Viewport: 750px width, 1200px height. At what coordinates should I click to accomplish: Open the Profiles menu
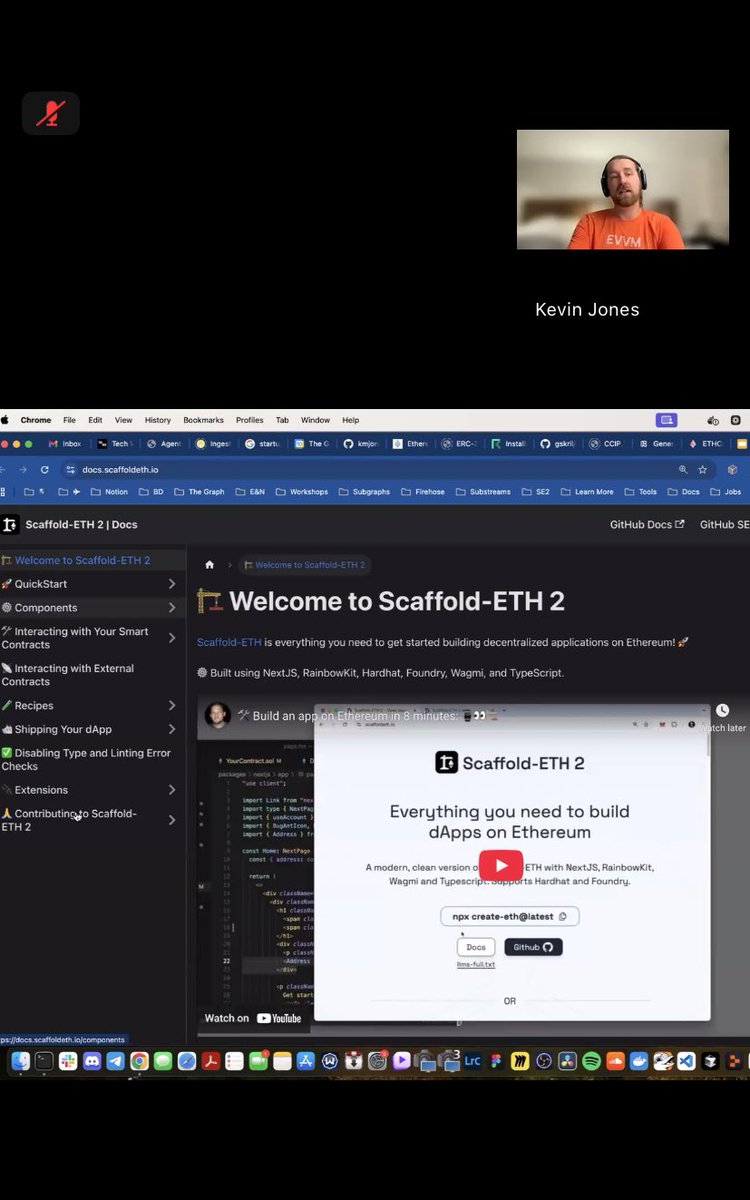click(x=250, y=420)
